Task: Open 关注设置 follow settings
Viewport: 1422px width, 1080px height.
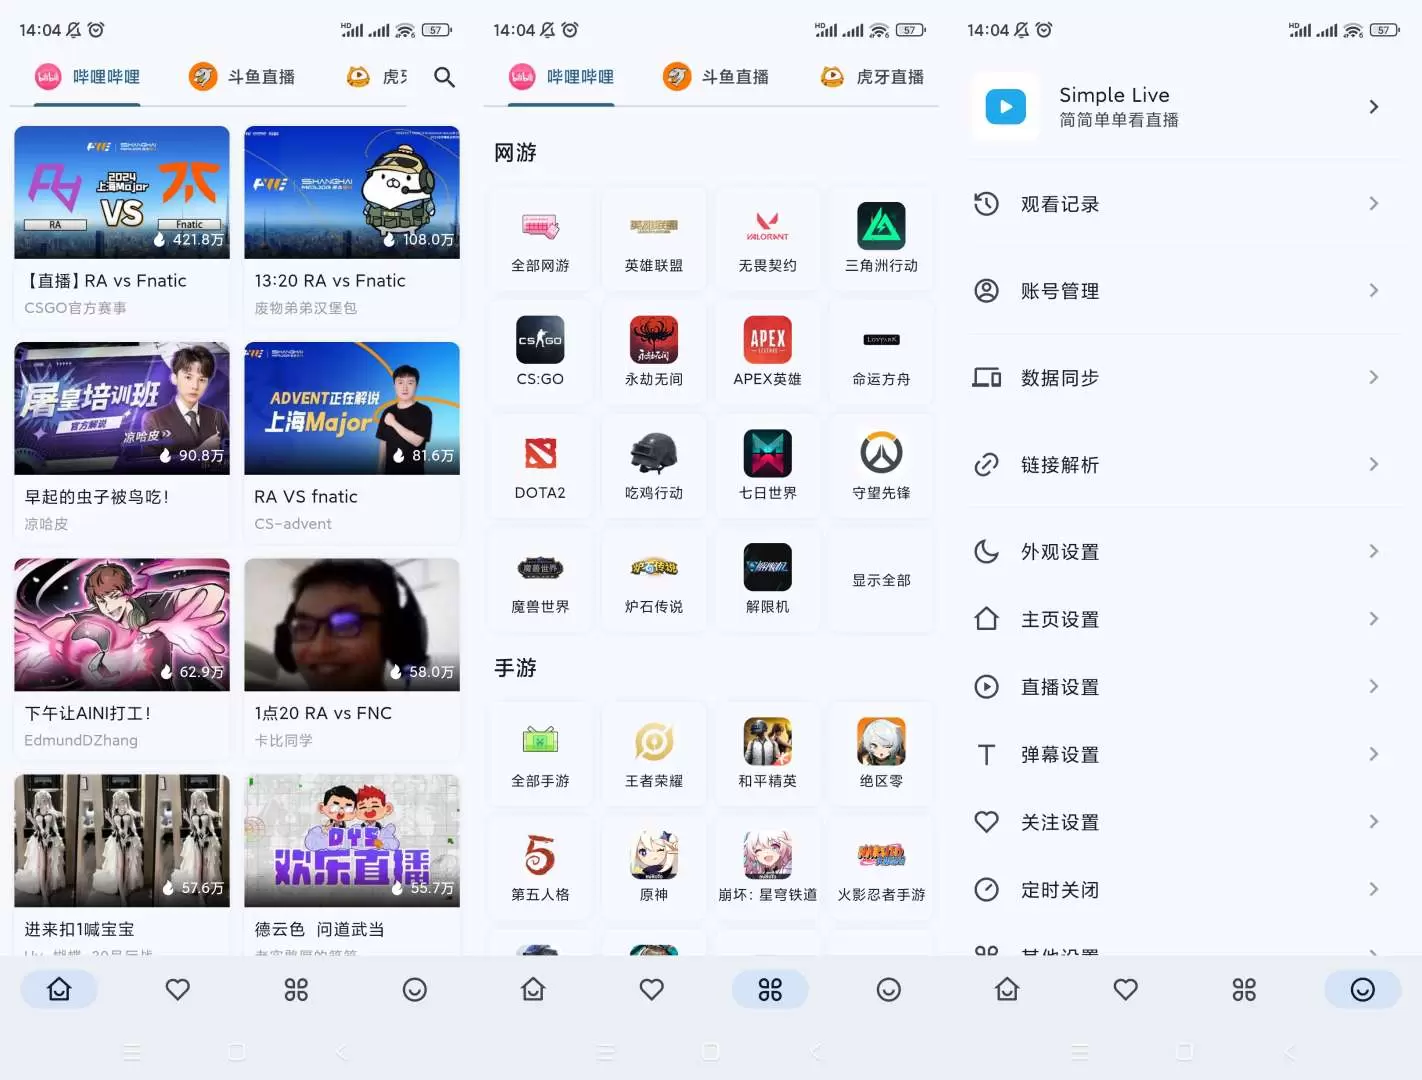Action: pos(1185,822)
